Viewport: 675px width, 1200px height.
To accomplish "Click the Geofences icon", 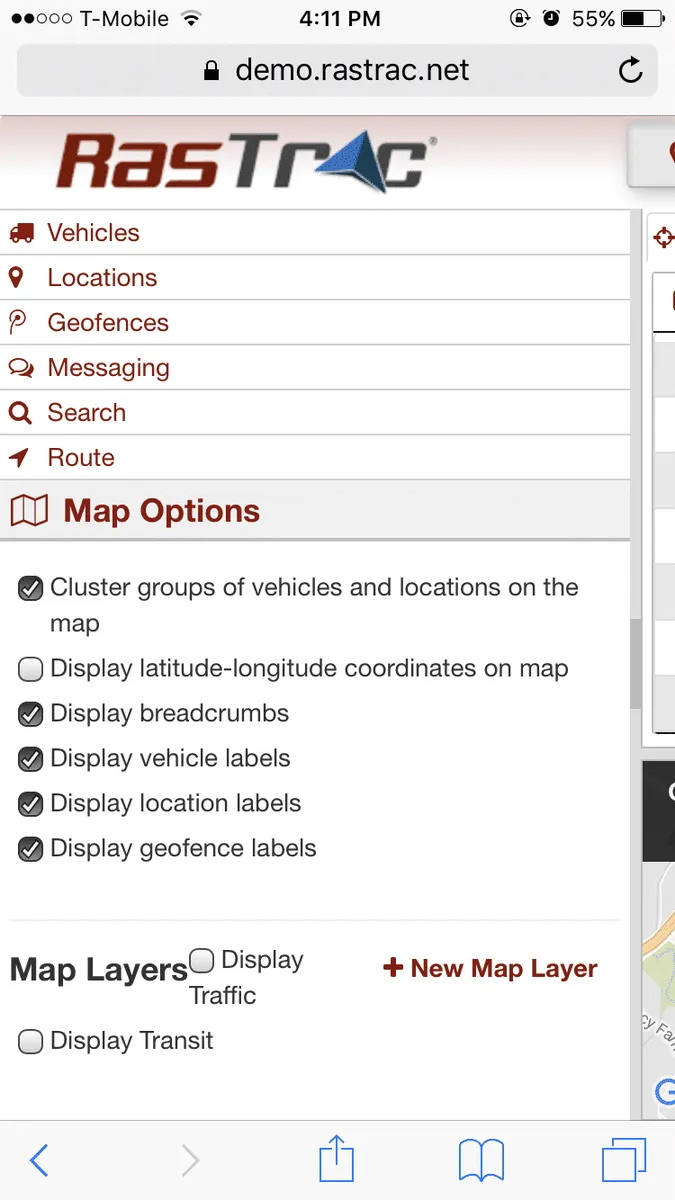I will 18,323.
